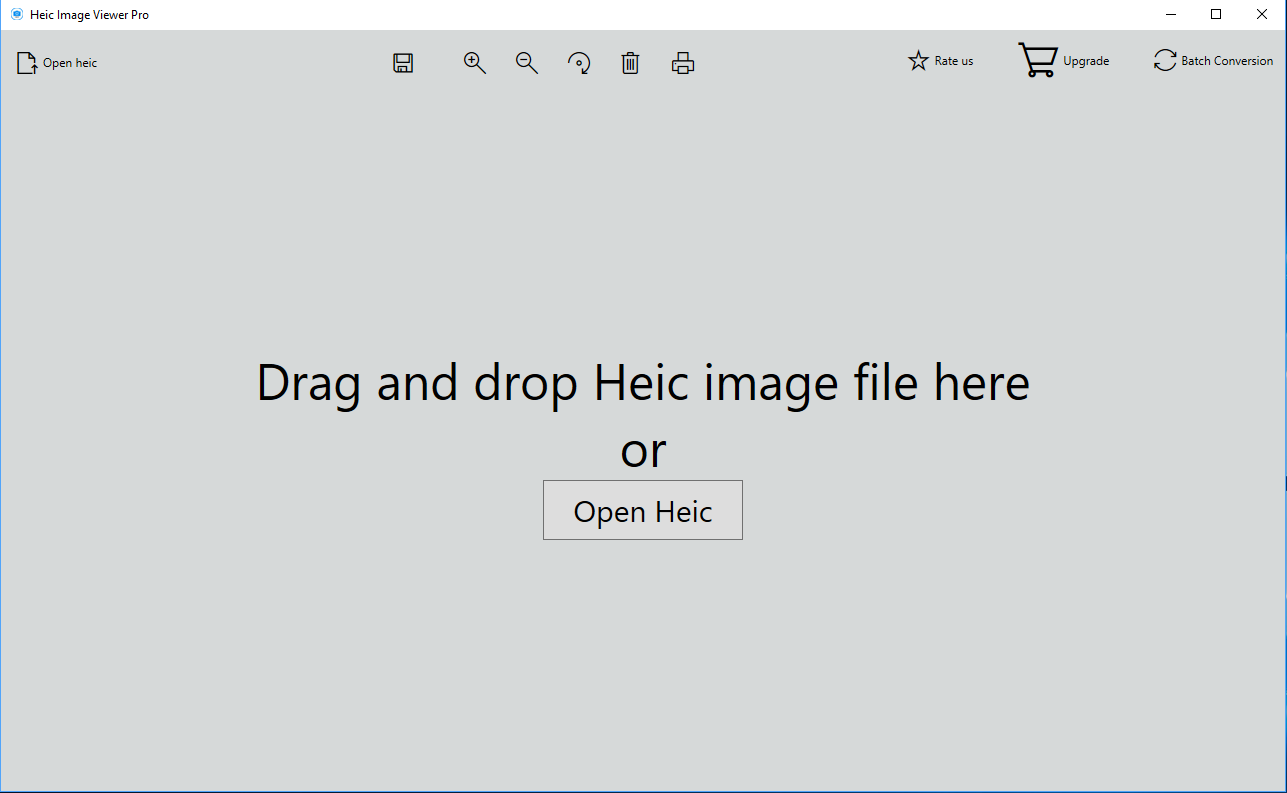Screen dimensions: 1287x793
Task: Maximize the Heic Image Viewer Pro window
Action: click(1216, 15)
